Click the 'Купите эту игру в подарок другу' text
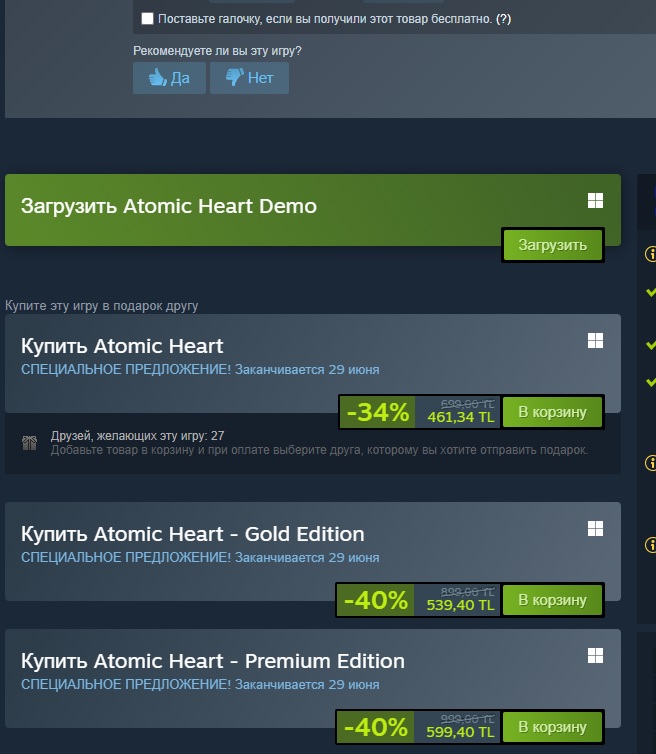 (102, 305)
